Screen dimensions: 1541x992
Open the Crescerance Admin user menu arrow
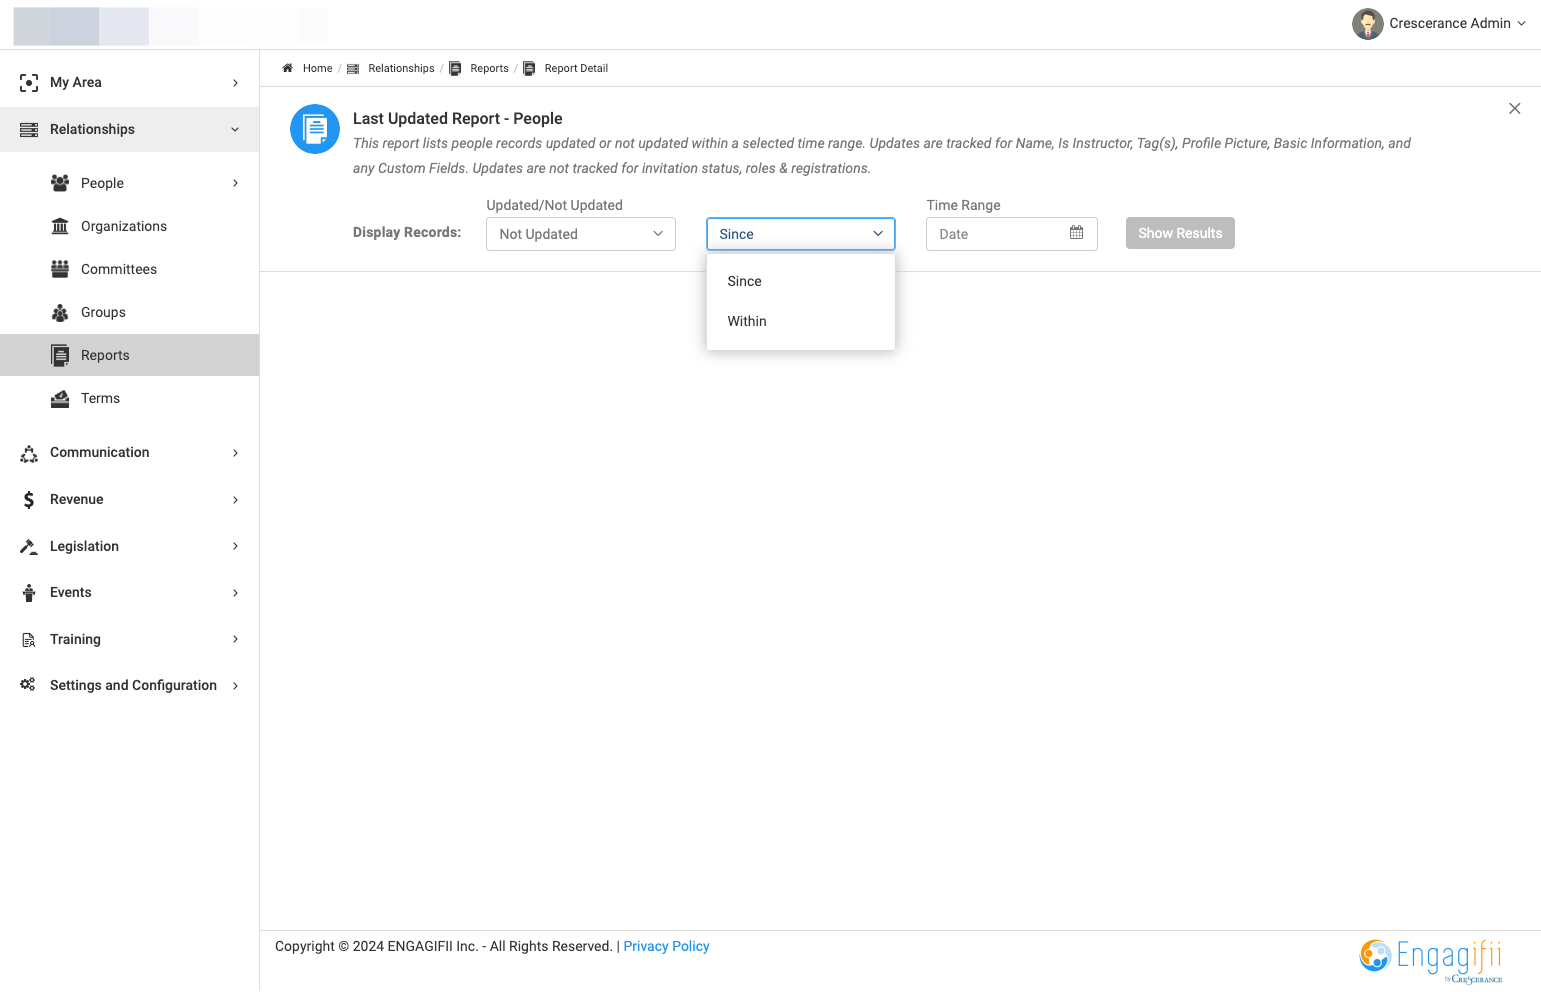click(1522, 23)
